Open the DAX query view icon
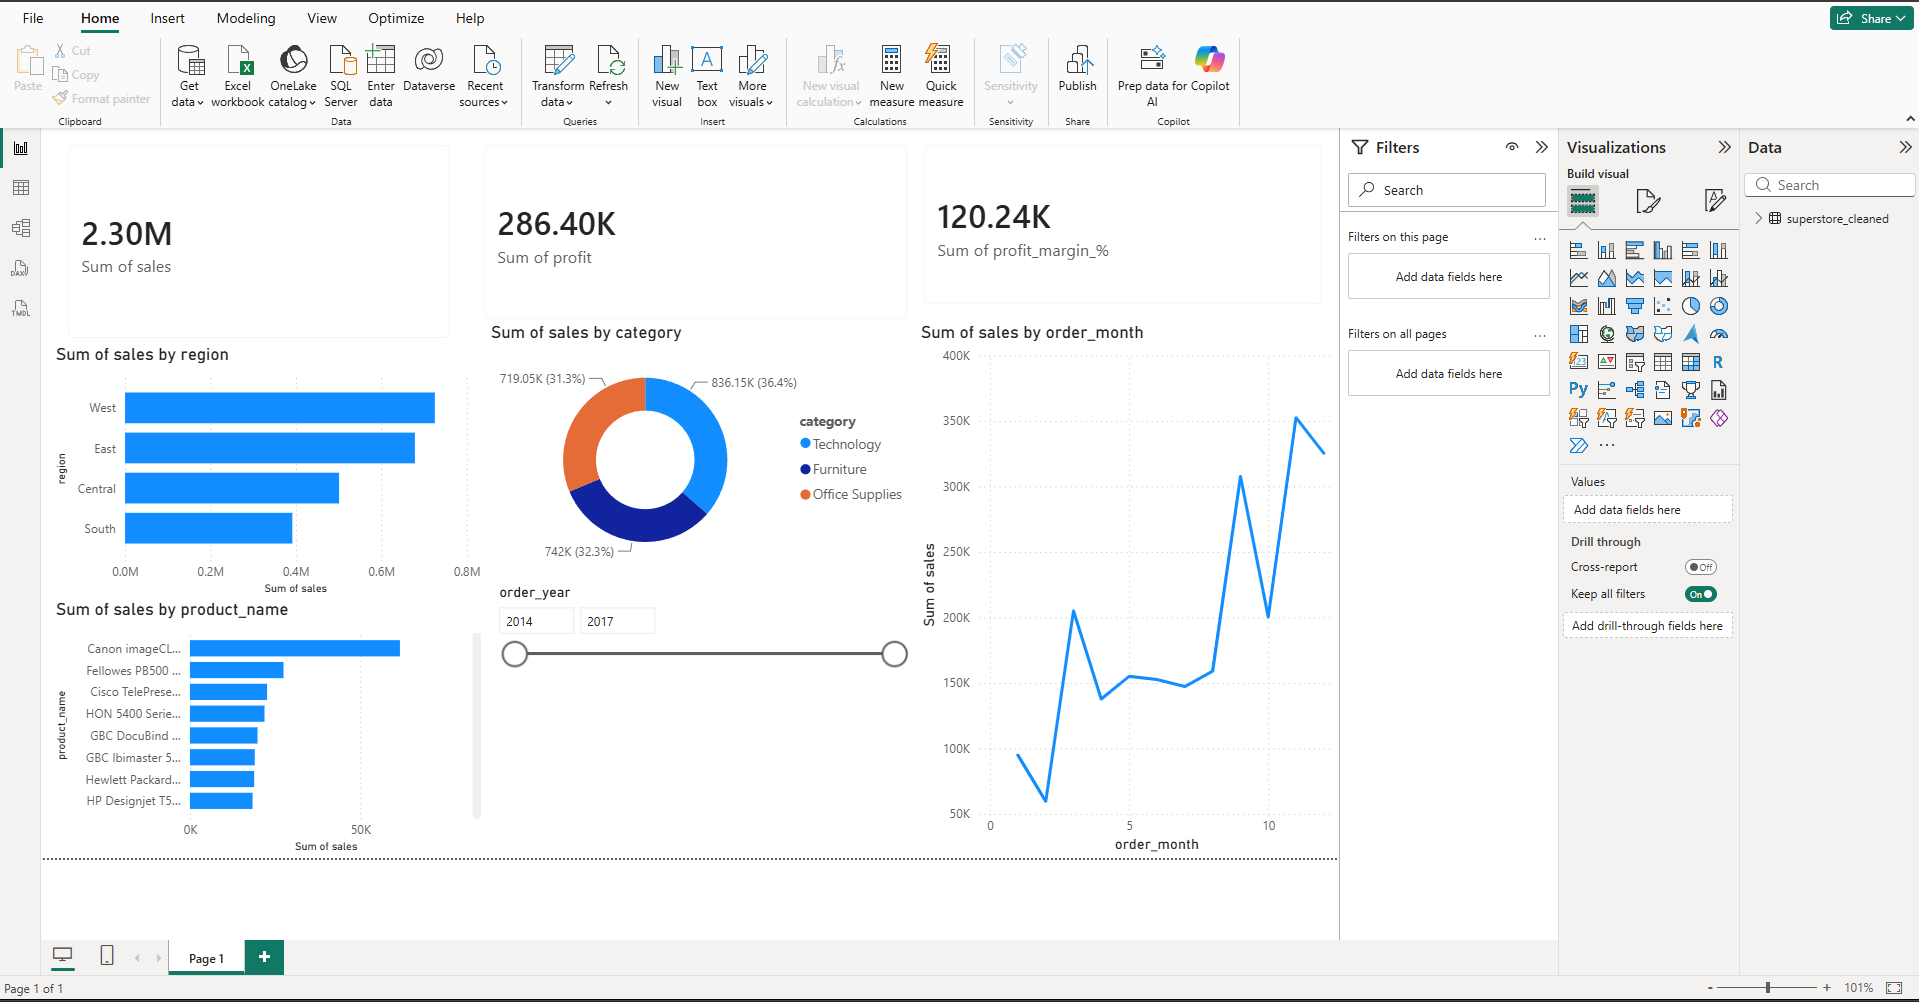This screenshot has width=1919, height=1002. [21, 268]
